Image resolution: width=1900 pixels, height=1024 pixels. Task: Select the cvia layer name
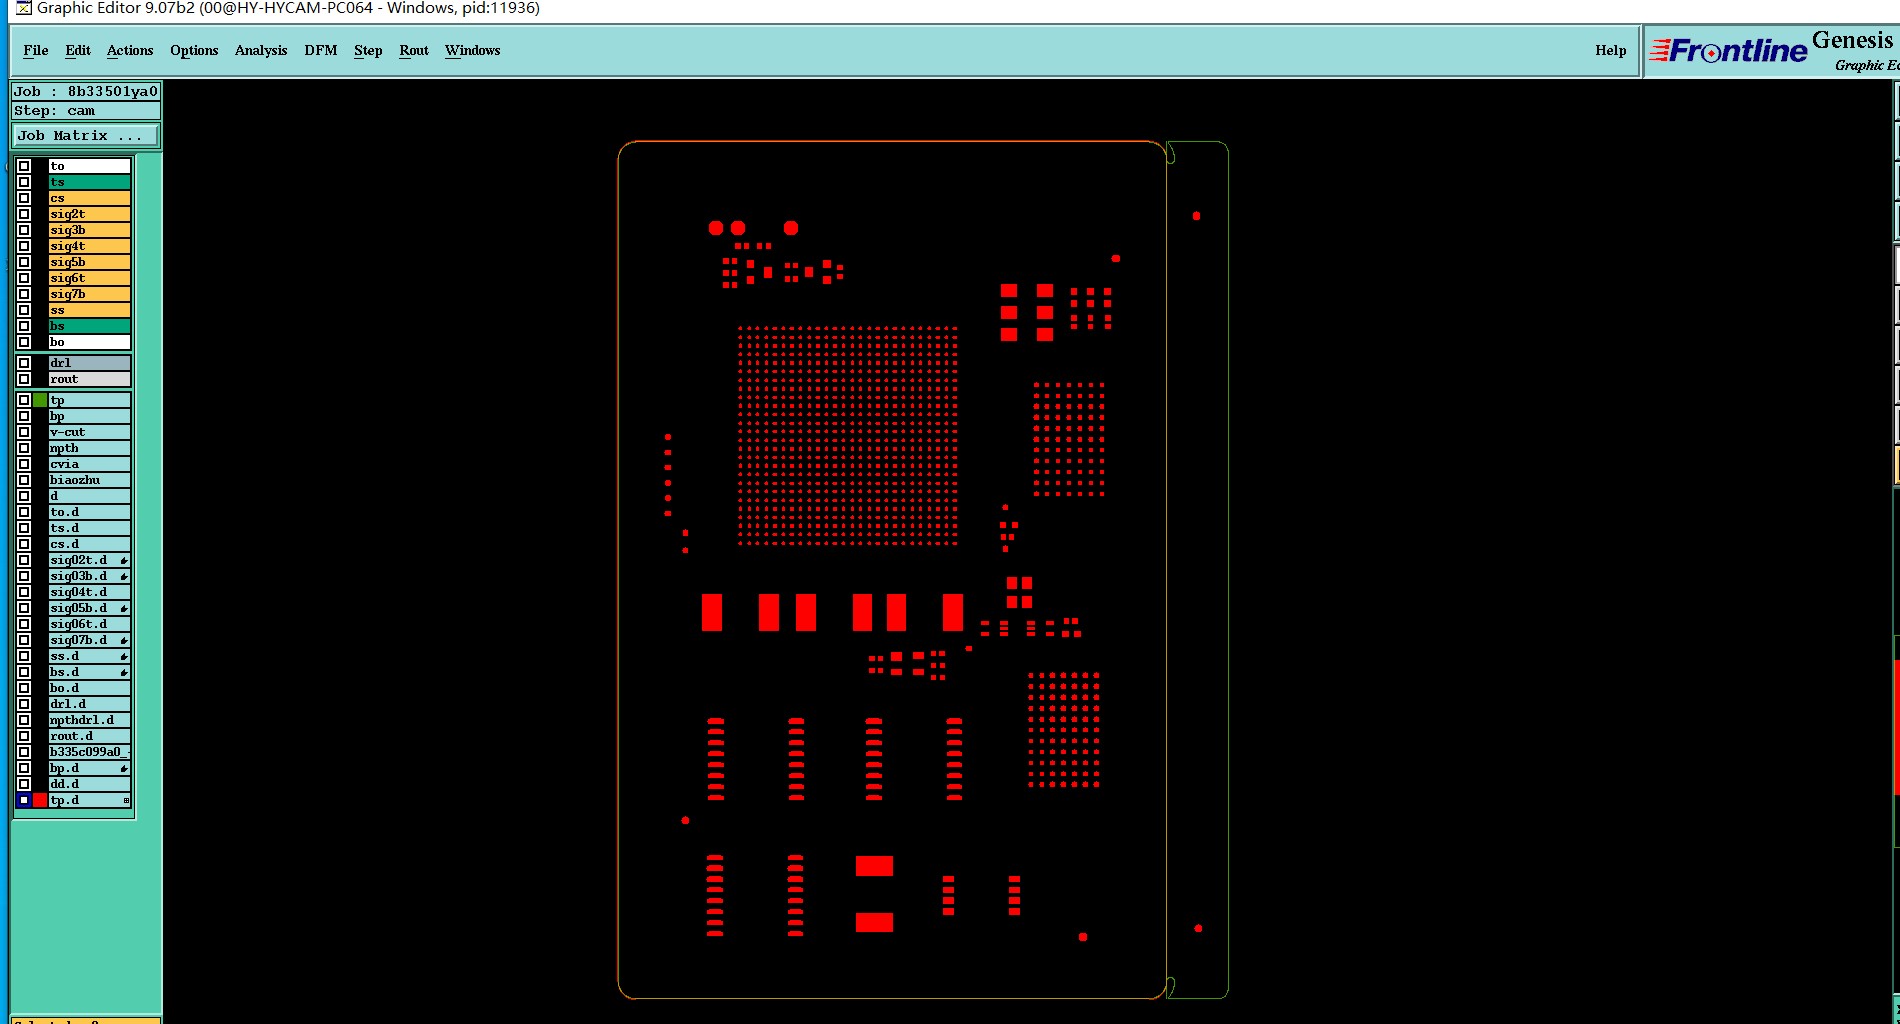(x=90, y=464)
